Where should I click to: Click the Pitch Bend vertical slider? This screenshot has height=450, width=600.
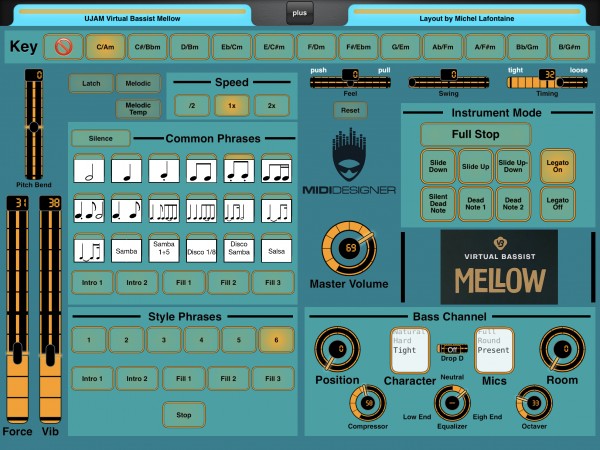pyautogui.click(x=34, y=125)
